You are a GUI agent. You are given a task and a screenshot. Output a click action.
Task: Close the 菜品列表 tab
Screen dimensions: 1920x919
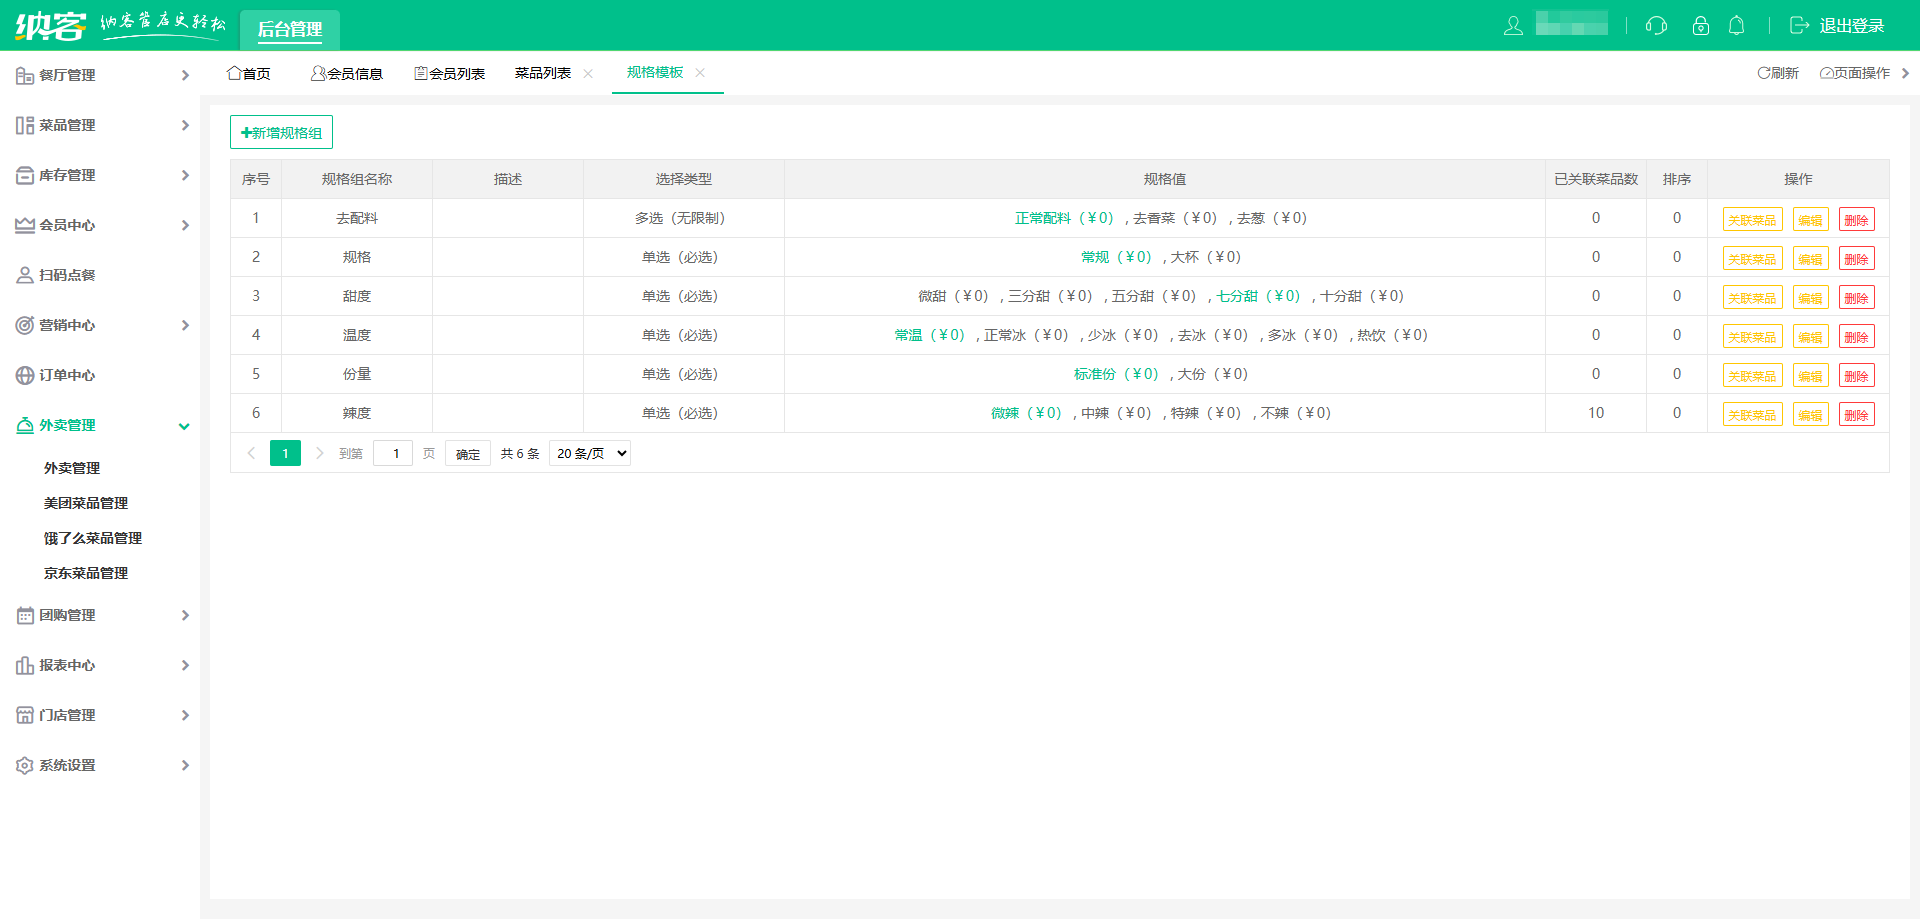click(588, 74)
